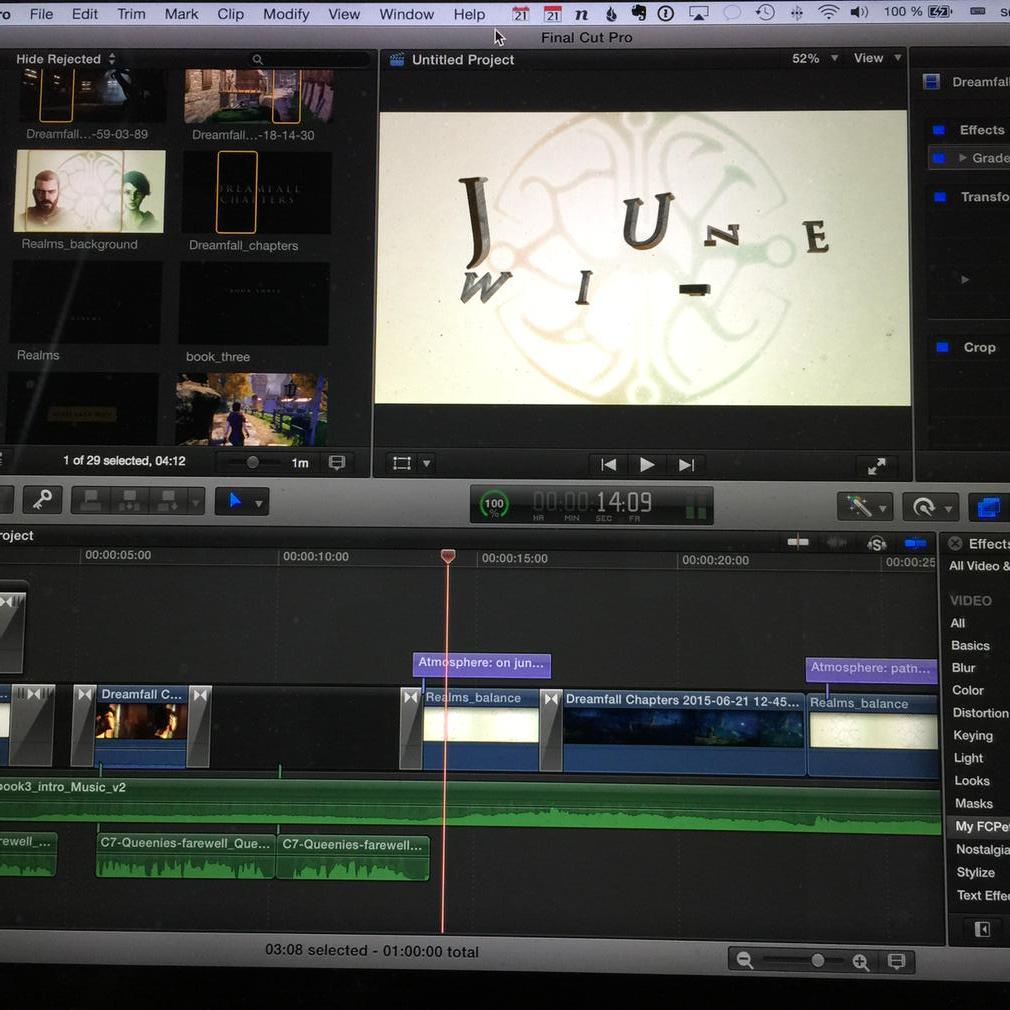Select the book3_intro_Music_v2 audio clip

point(469,806)
